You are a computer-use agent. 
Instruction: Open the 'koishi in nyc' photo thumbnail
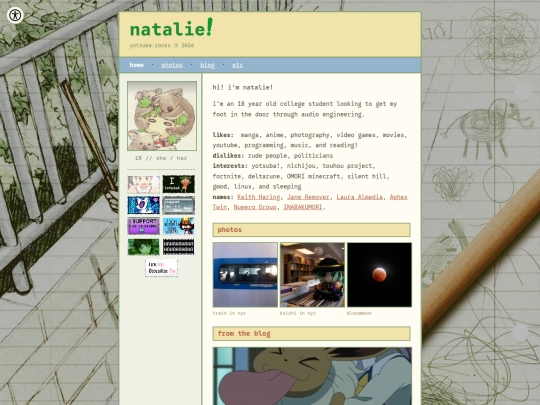(x=312, y=274)
